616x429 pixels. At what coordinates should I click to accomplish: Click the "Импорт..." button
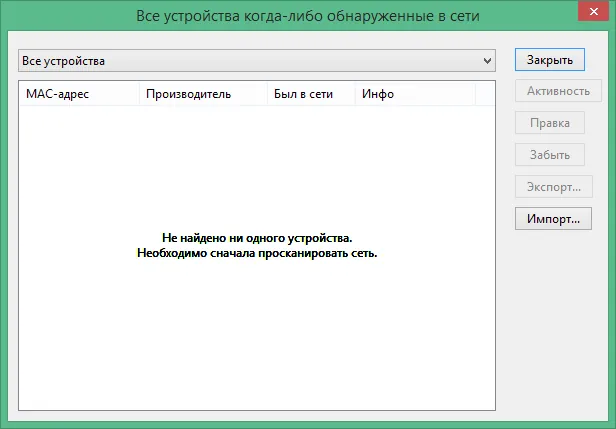pyautogui.click(x=553, y=218)
